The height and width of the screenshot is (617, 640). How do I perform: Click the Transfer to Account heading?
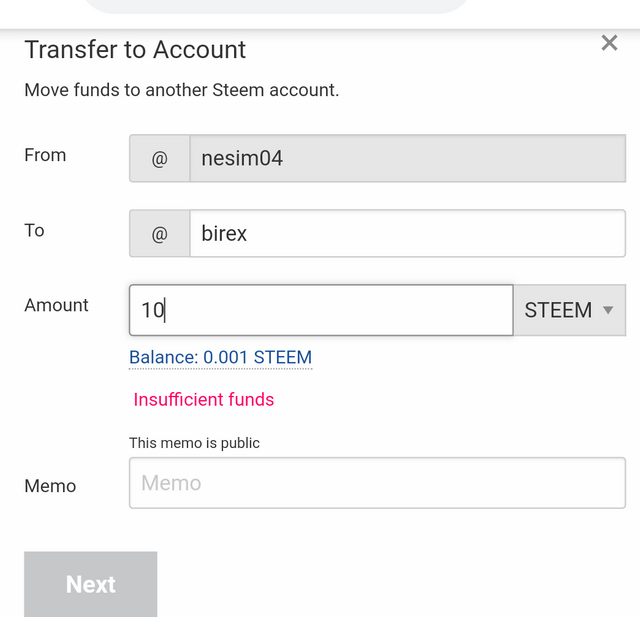click(135, 50)
